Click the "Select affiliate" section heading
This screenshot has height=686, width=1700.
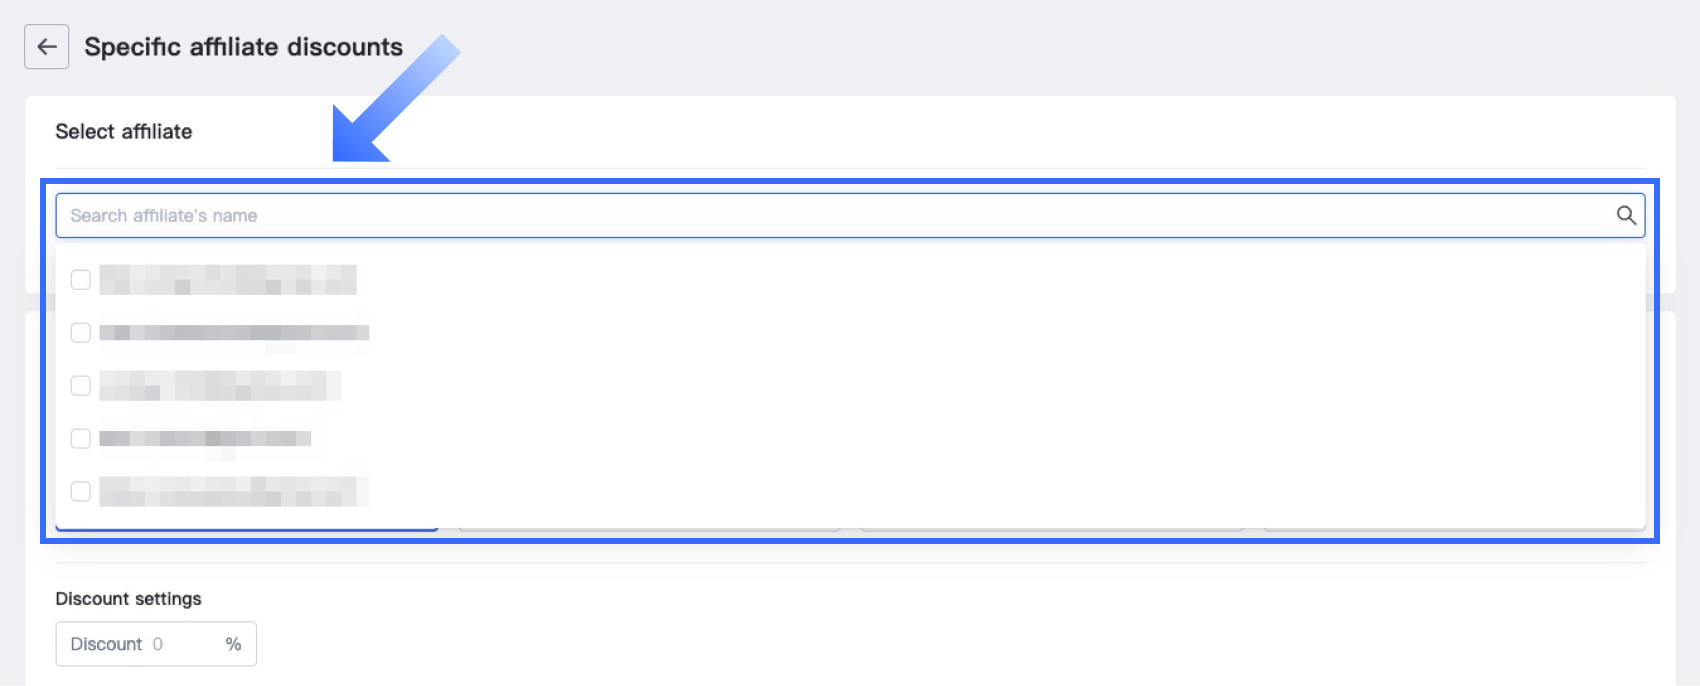click(x=124, y=132)
